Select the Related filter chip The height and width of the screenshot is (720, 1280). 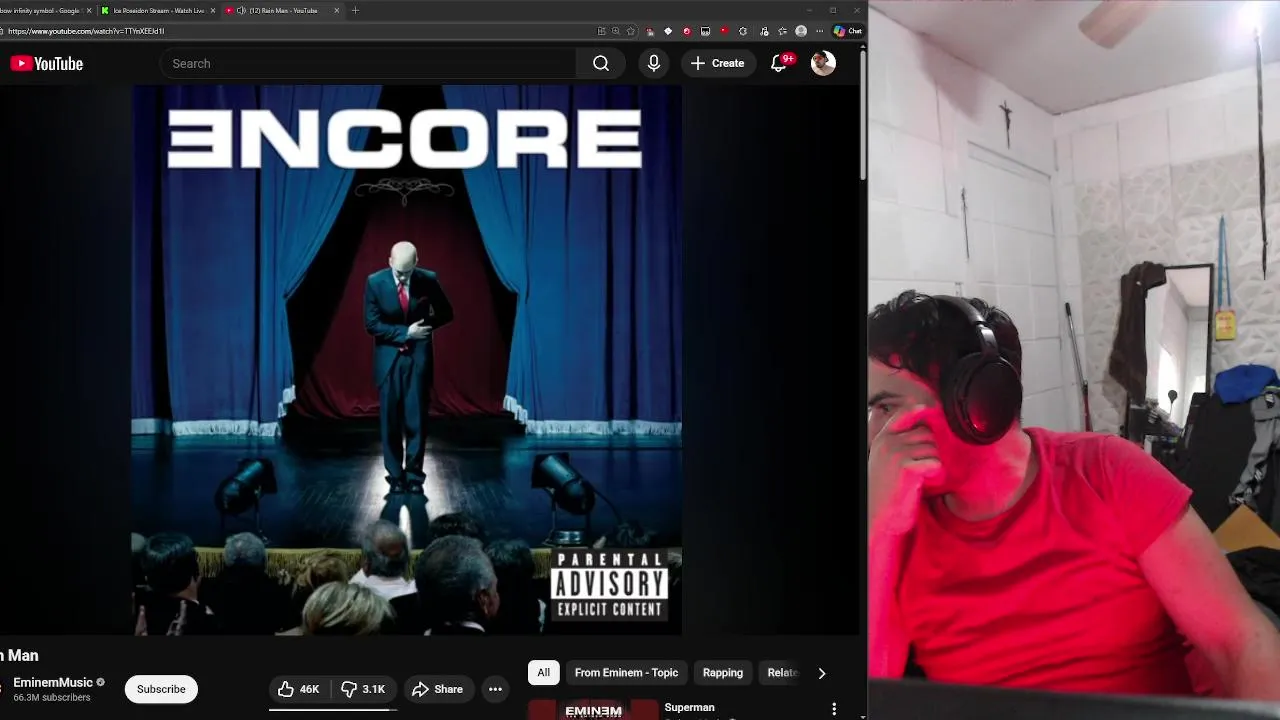pos(782,673)
